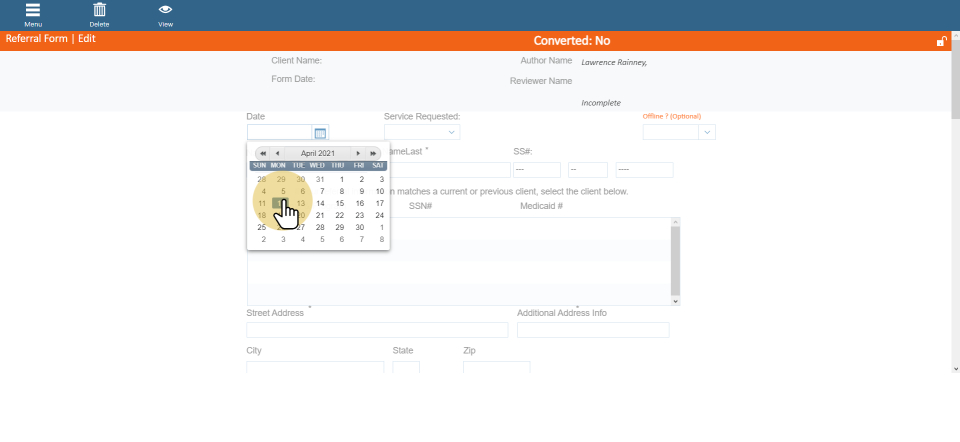Image resolution: width=960 pixels, height=442 pixels.
Task: Select April 14 in the calendar
Action: pyautogui.click(x=320, y=203)
